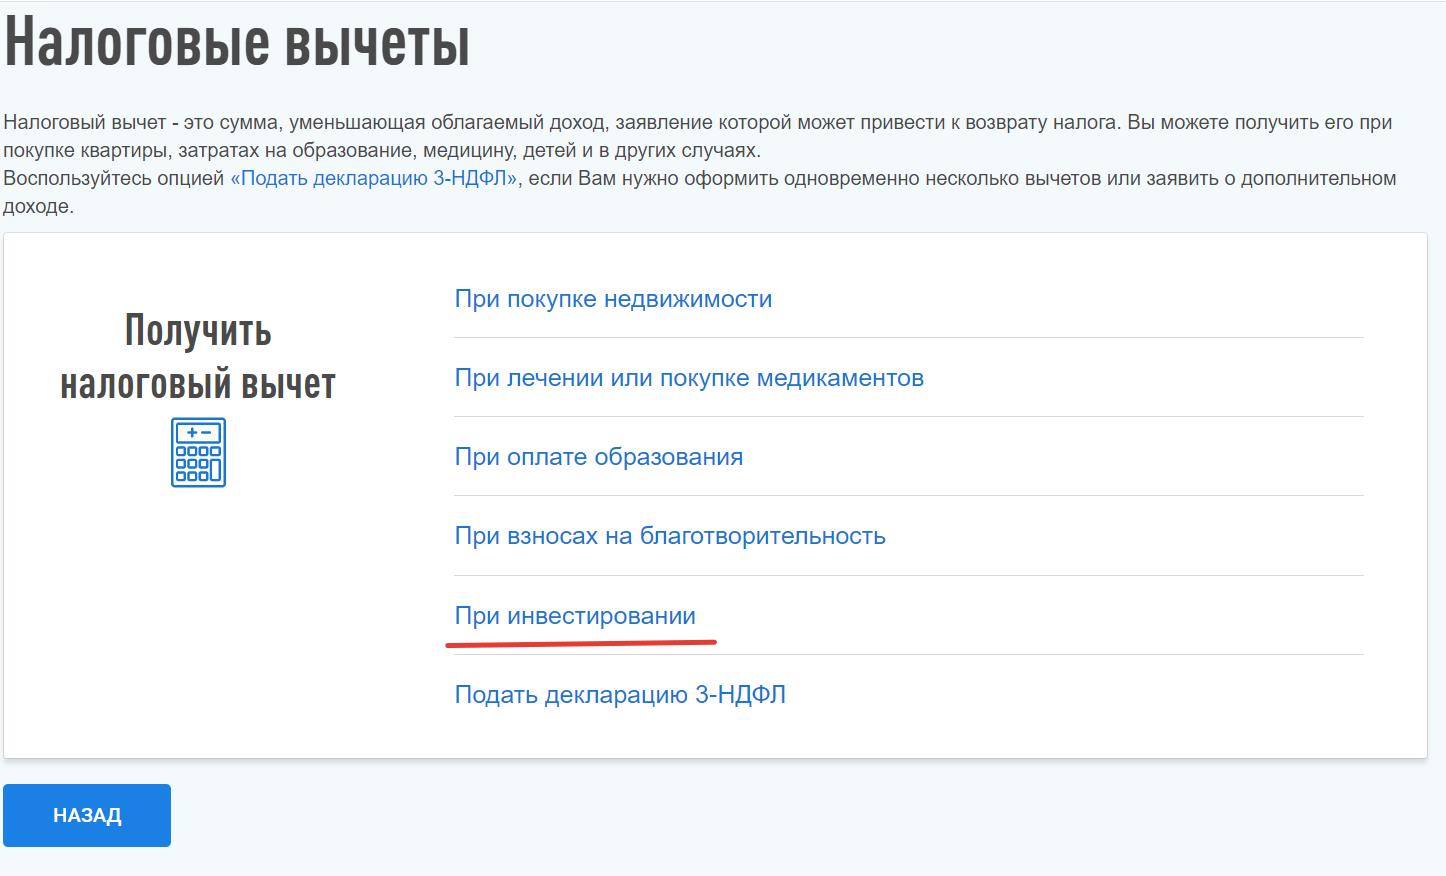Click «налоговый вычет» text above the calculator
Screen dimensions: 1446x876
[198, 384]
